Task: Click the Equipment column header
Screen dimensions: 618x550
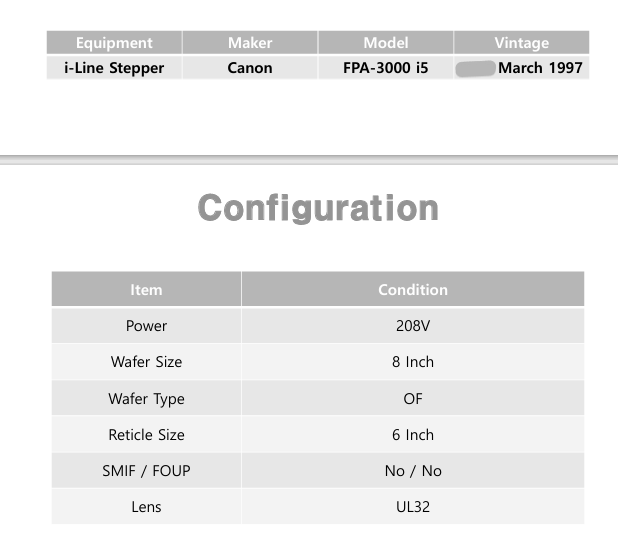Action: (114, 43)
